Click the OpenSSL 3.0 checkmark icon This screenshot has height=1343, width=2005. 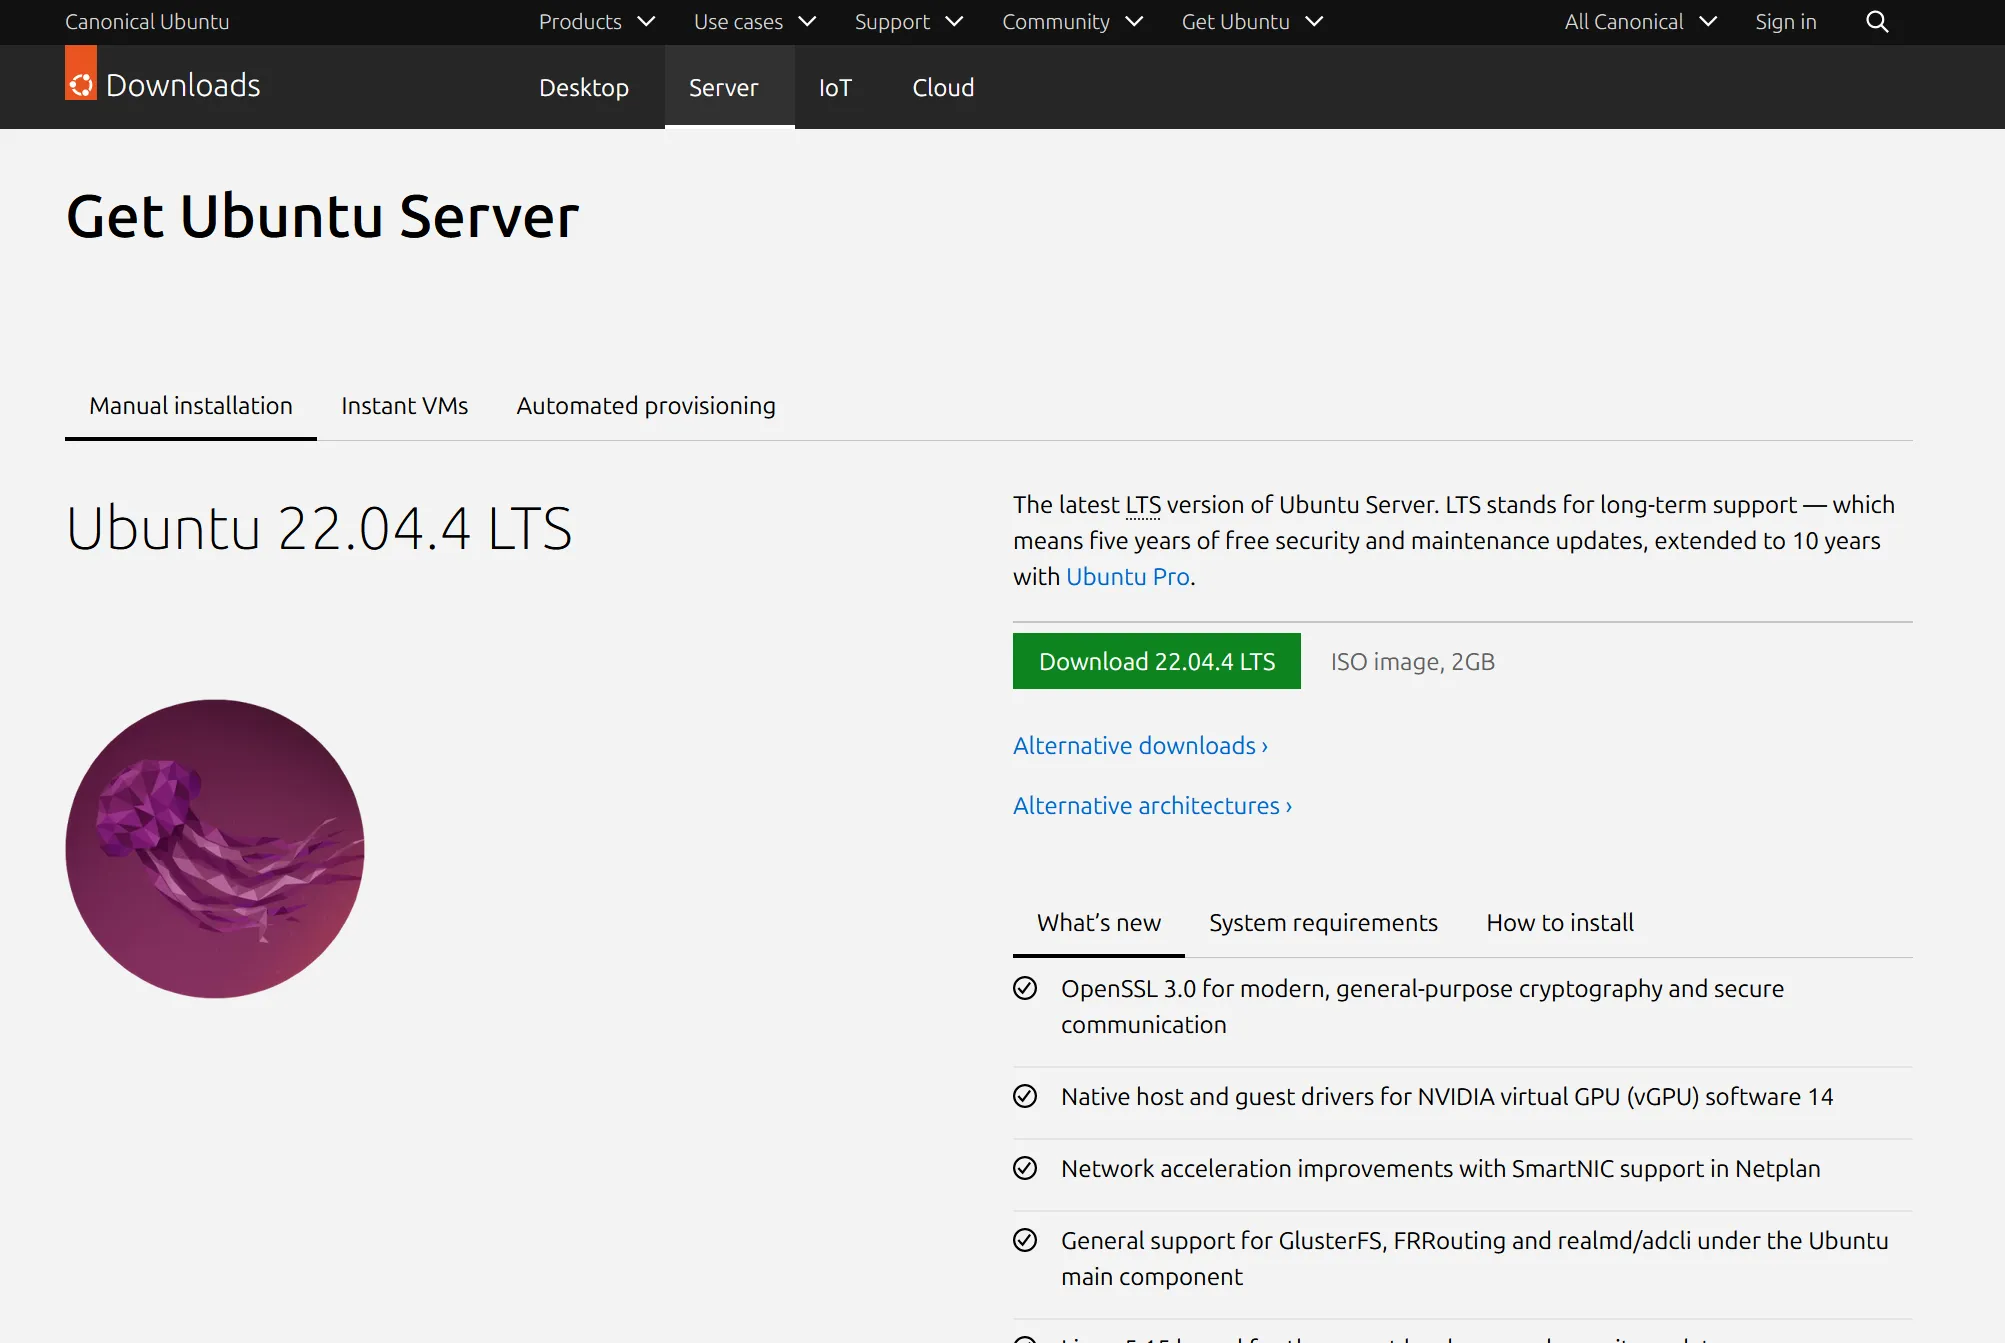pos(1025,988)
